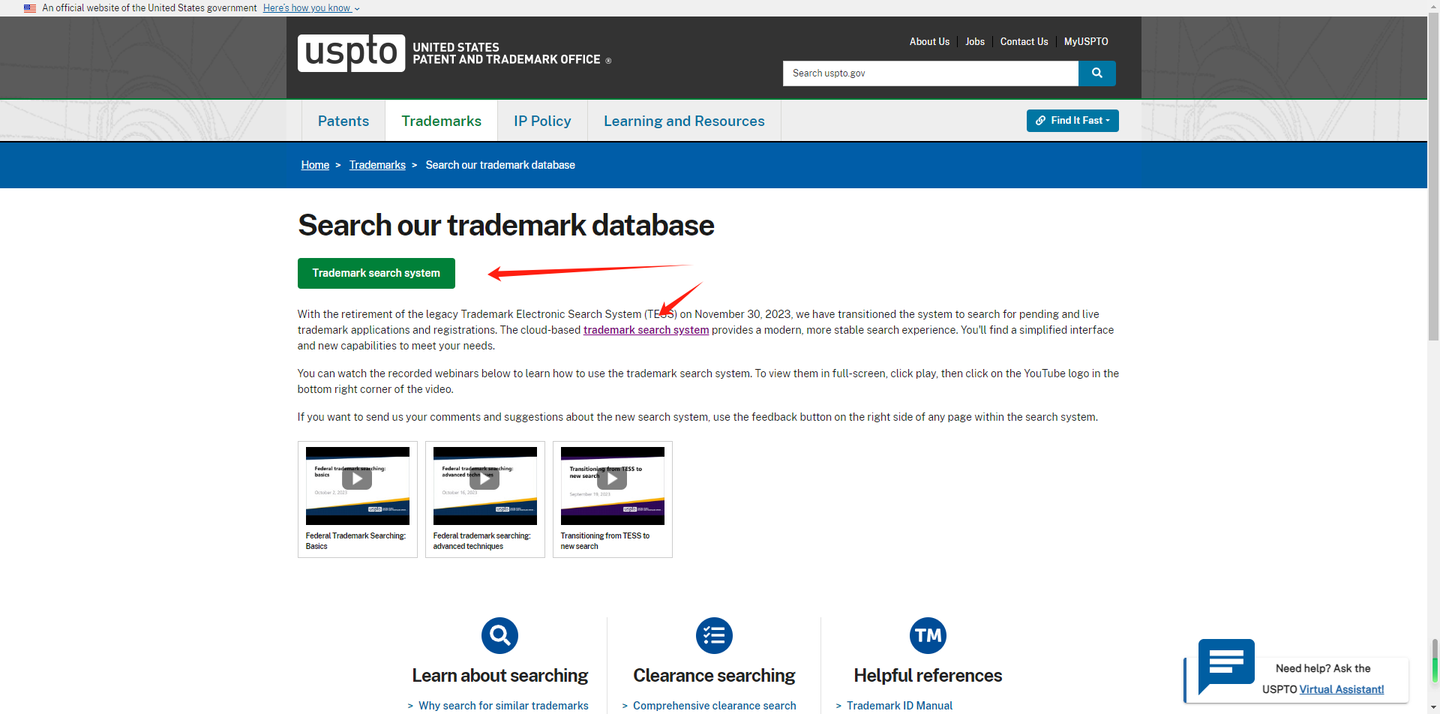Click the Helpful references heading
The height and width of the screenshot is (714, 1440).
pyautogui.click(x=928, y=676)
